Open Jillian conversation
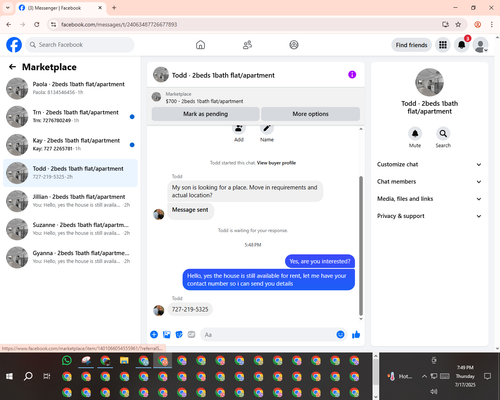500x400 pixels. (x=70, y=201)
